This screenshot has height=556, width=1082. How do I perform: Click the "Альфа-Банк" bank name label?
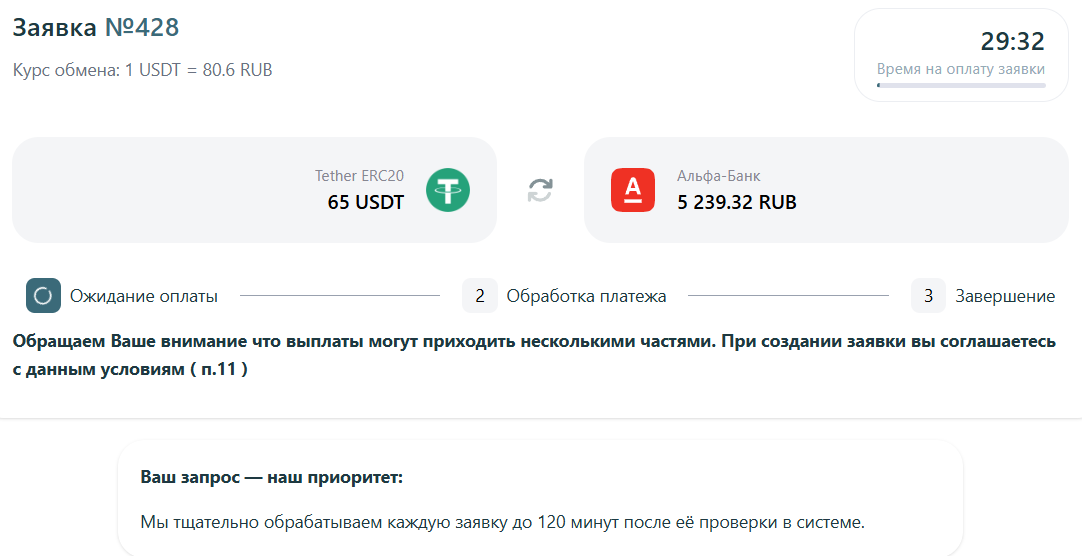tap(719, 176)
